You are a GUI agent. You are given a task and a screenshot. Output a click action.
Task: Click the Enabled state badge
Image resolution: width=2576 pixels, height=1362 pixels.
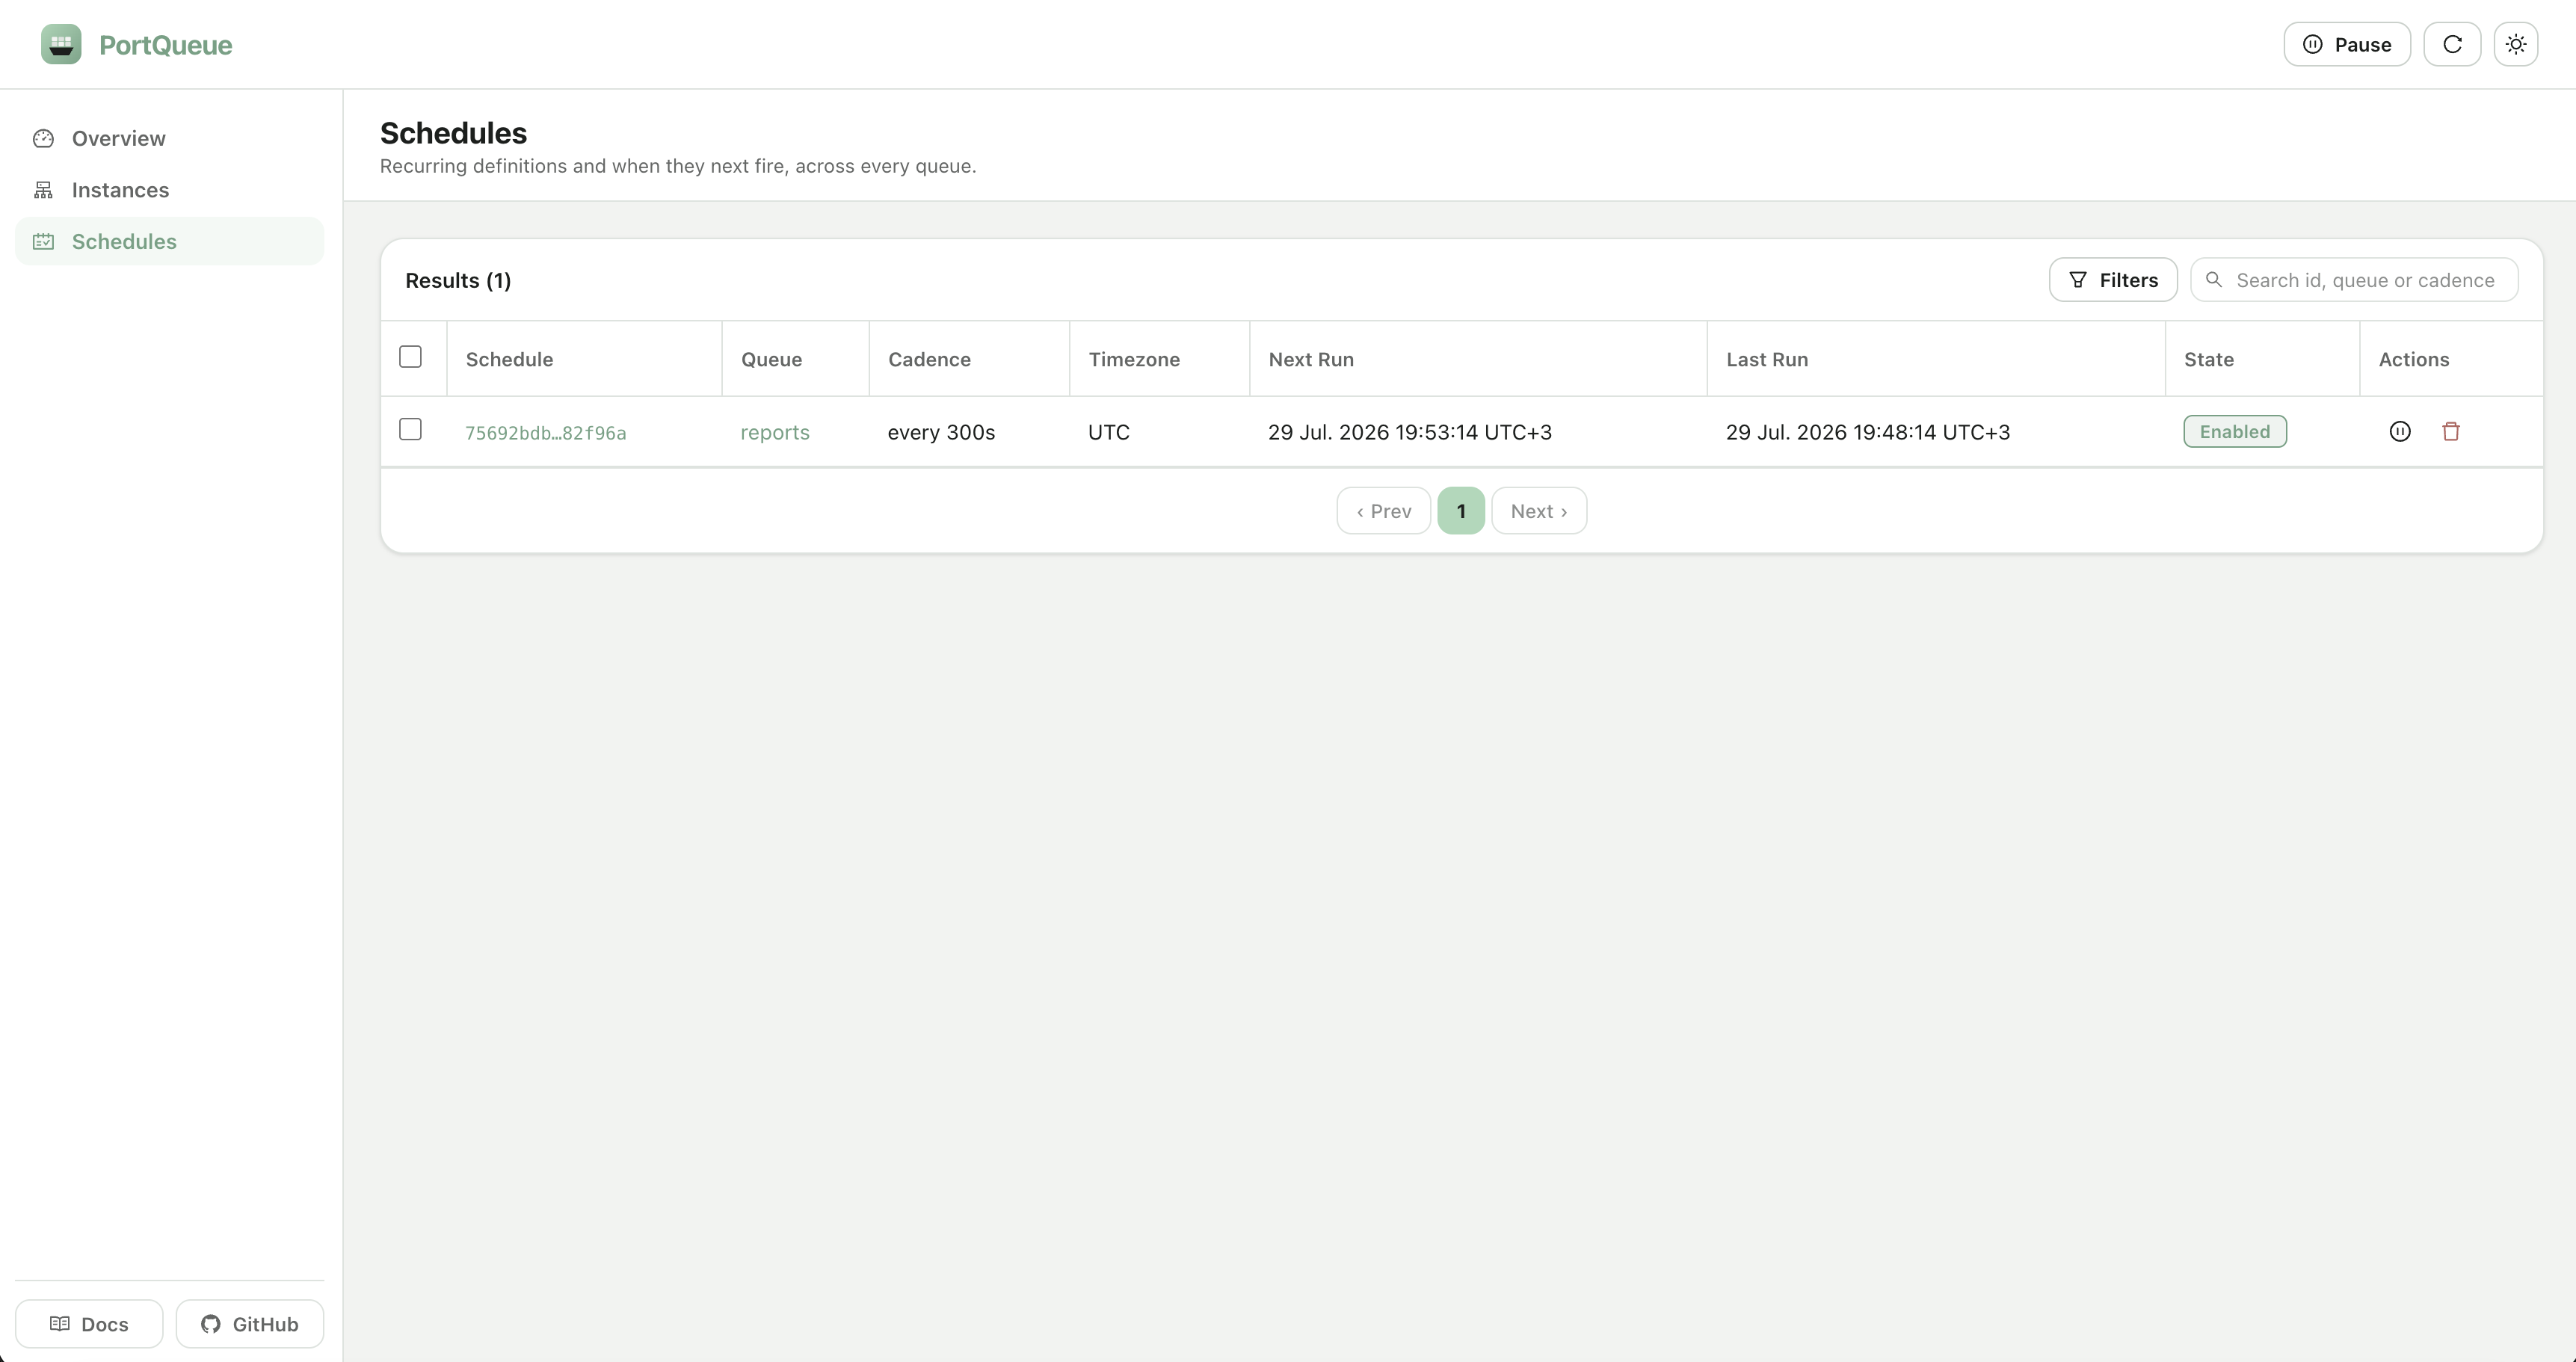(x=2235, y=431)
